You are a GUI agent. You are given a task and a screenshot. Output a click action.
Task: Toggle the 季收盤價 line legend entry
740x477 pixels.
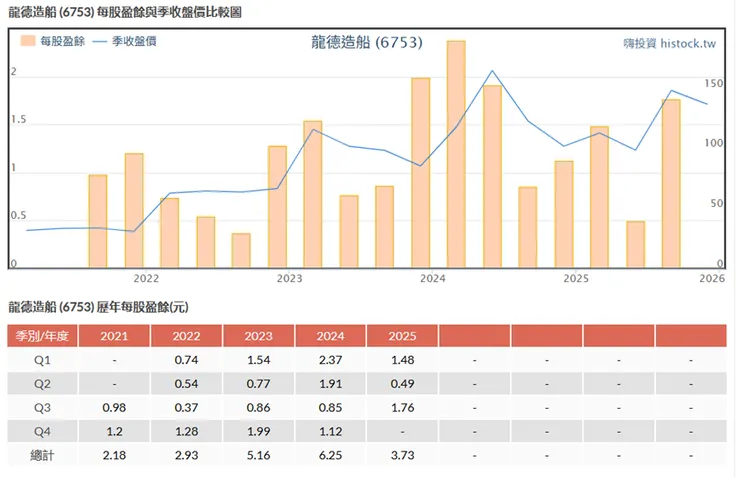click(125, 42)
